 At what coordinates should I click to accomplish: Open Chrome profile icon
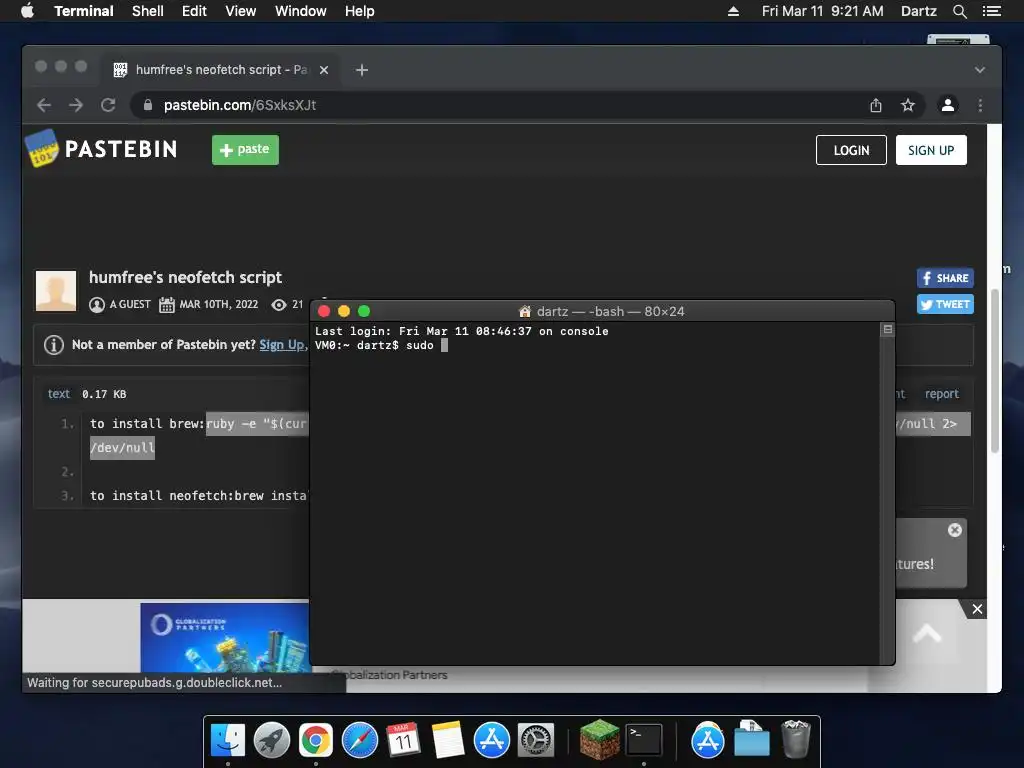click(x=948, y=105)
